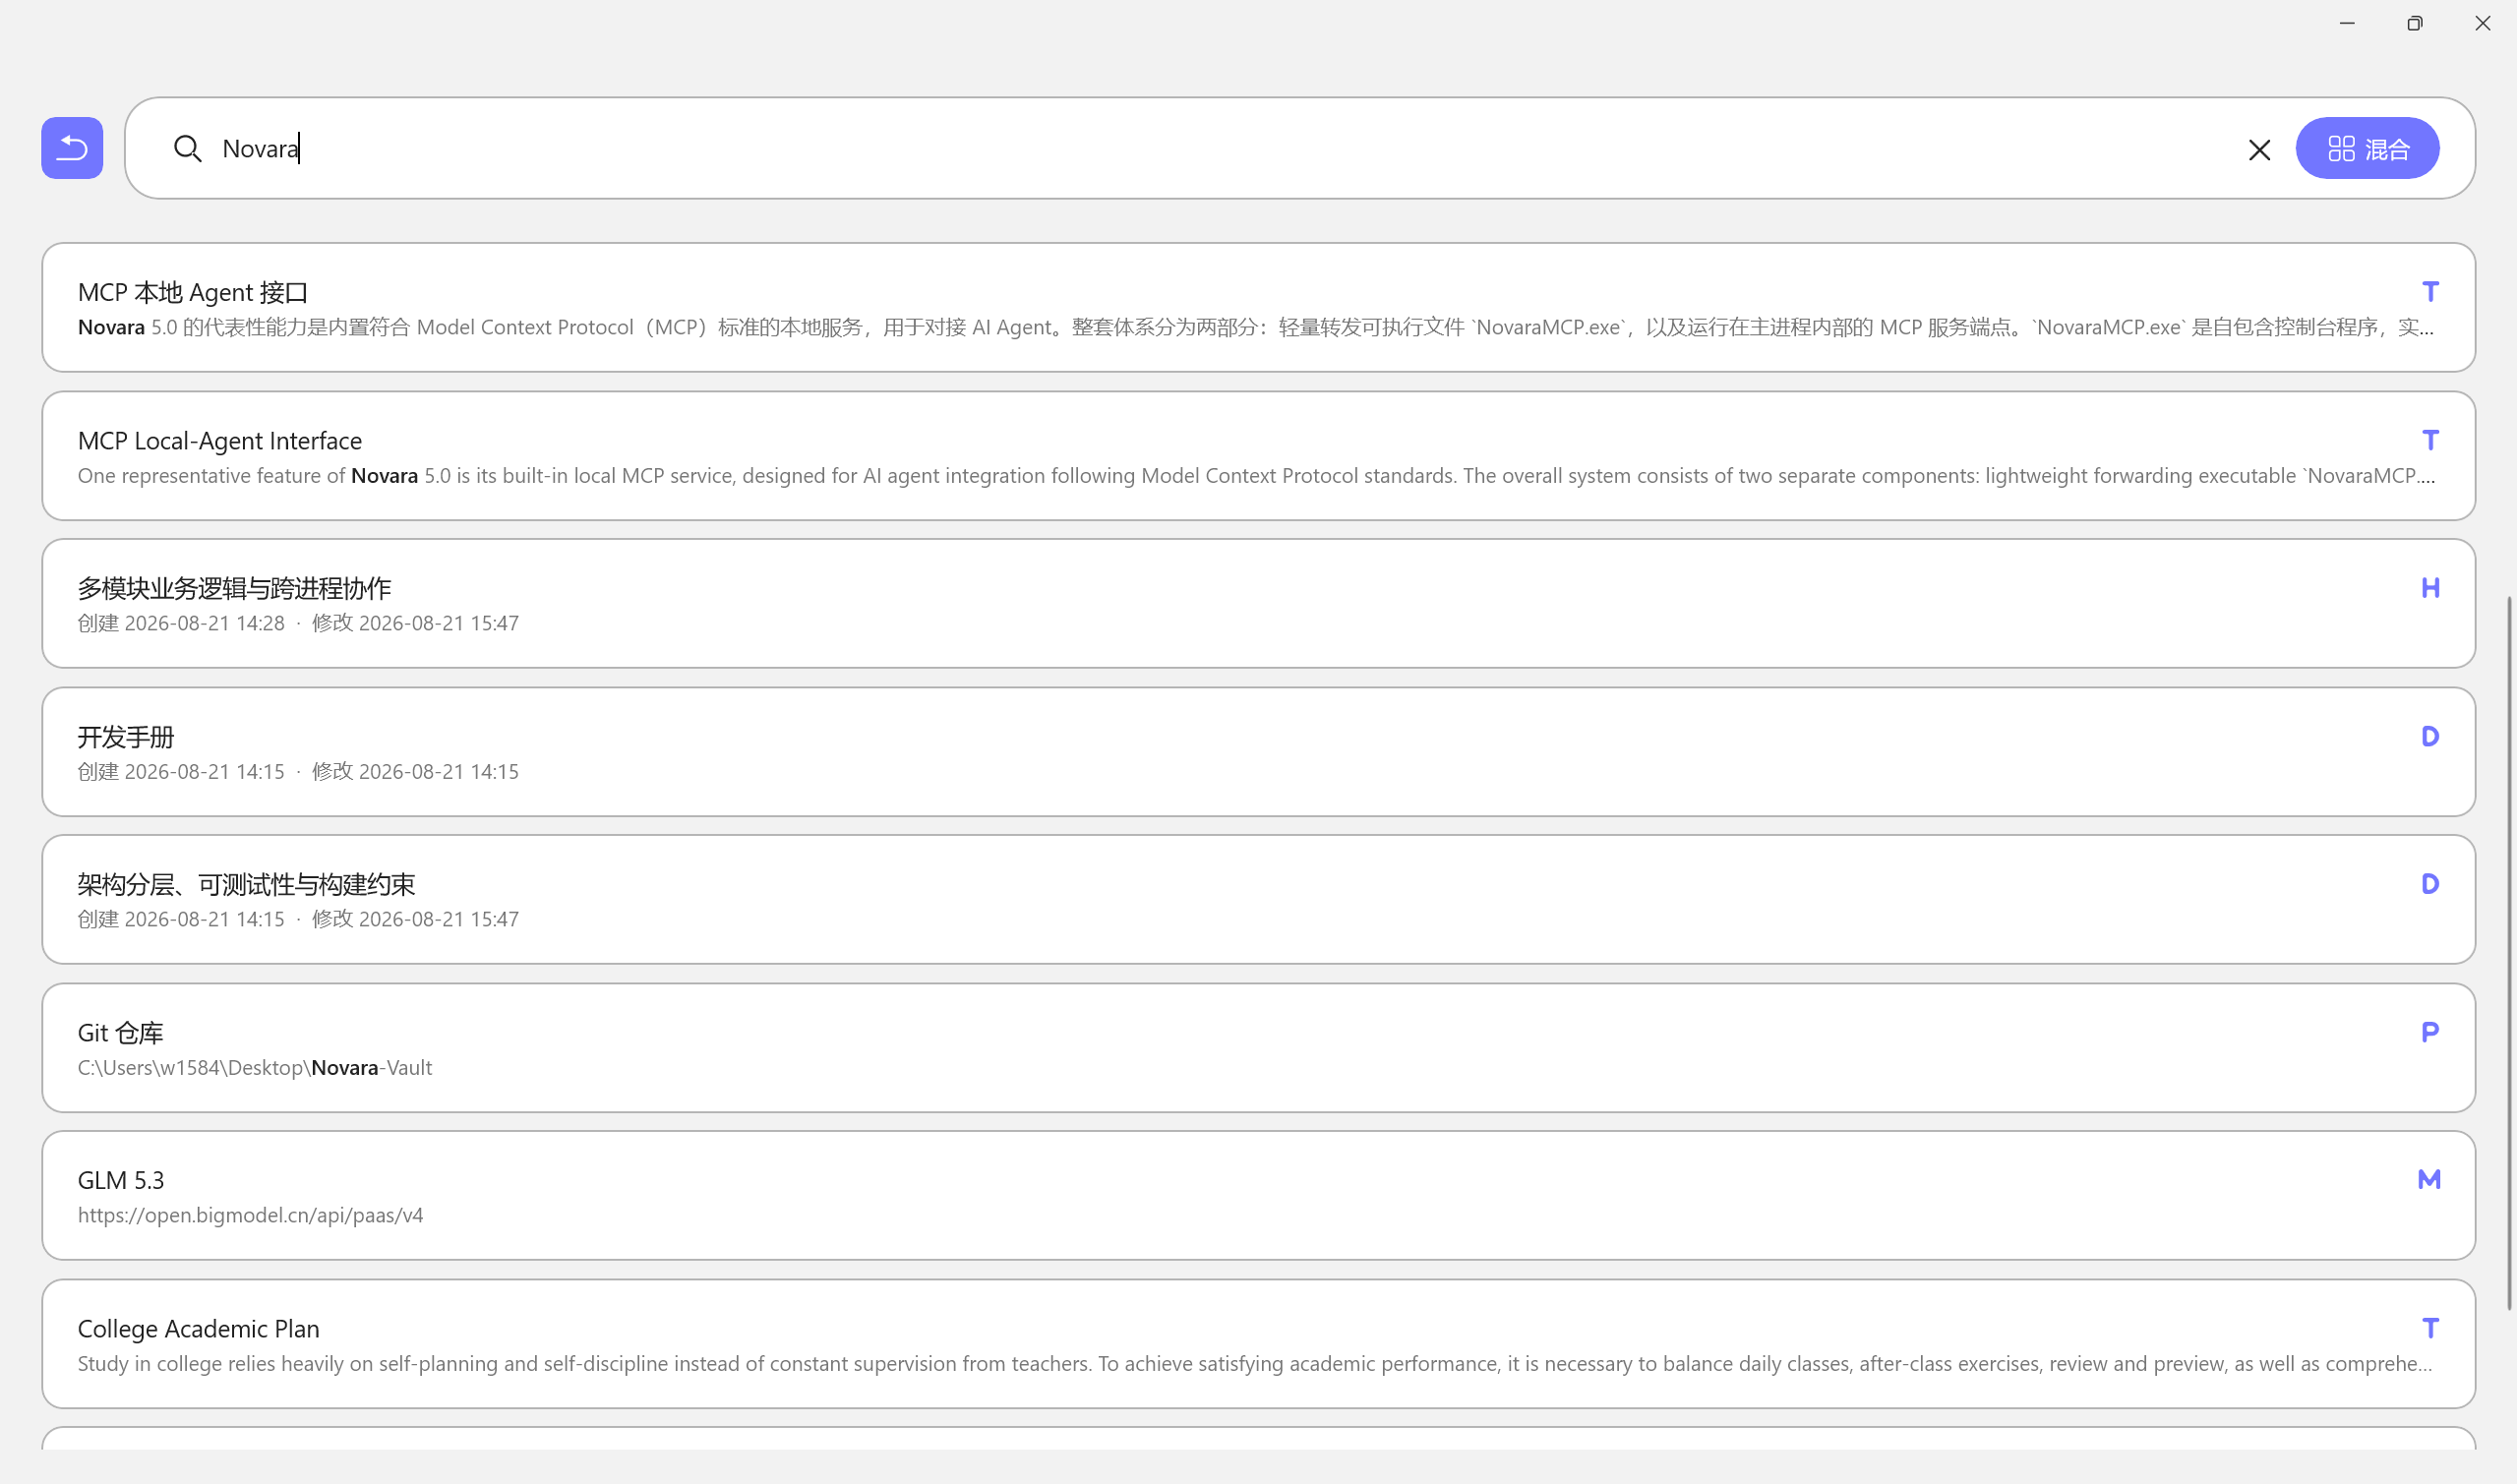Click H badge on 多模块业务逻辑与跨进程协作
Screen dimensions: 2517x1484
tap(2430, 588)
